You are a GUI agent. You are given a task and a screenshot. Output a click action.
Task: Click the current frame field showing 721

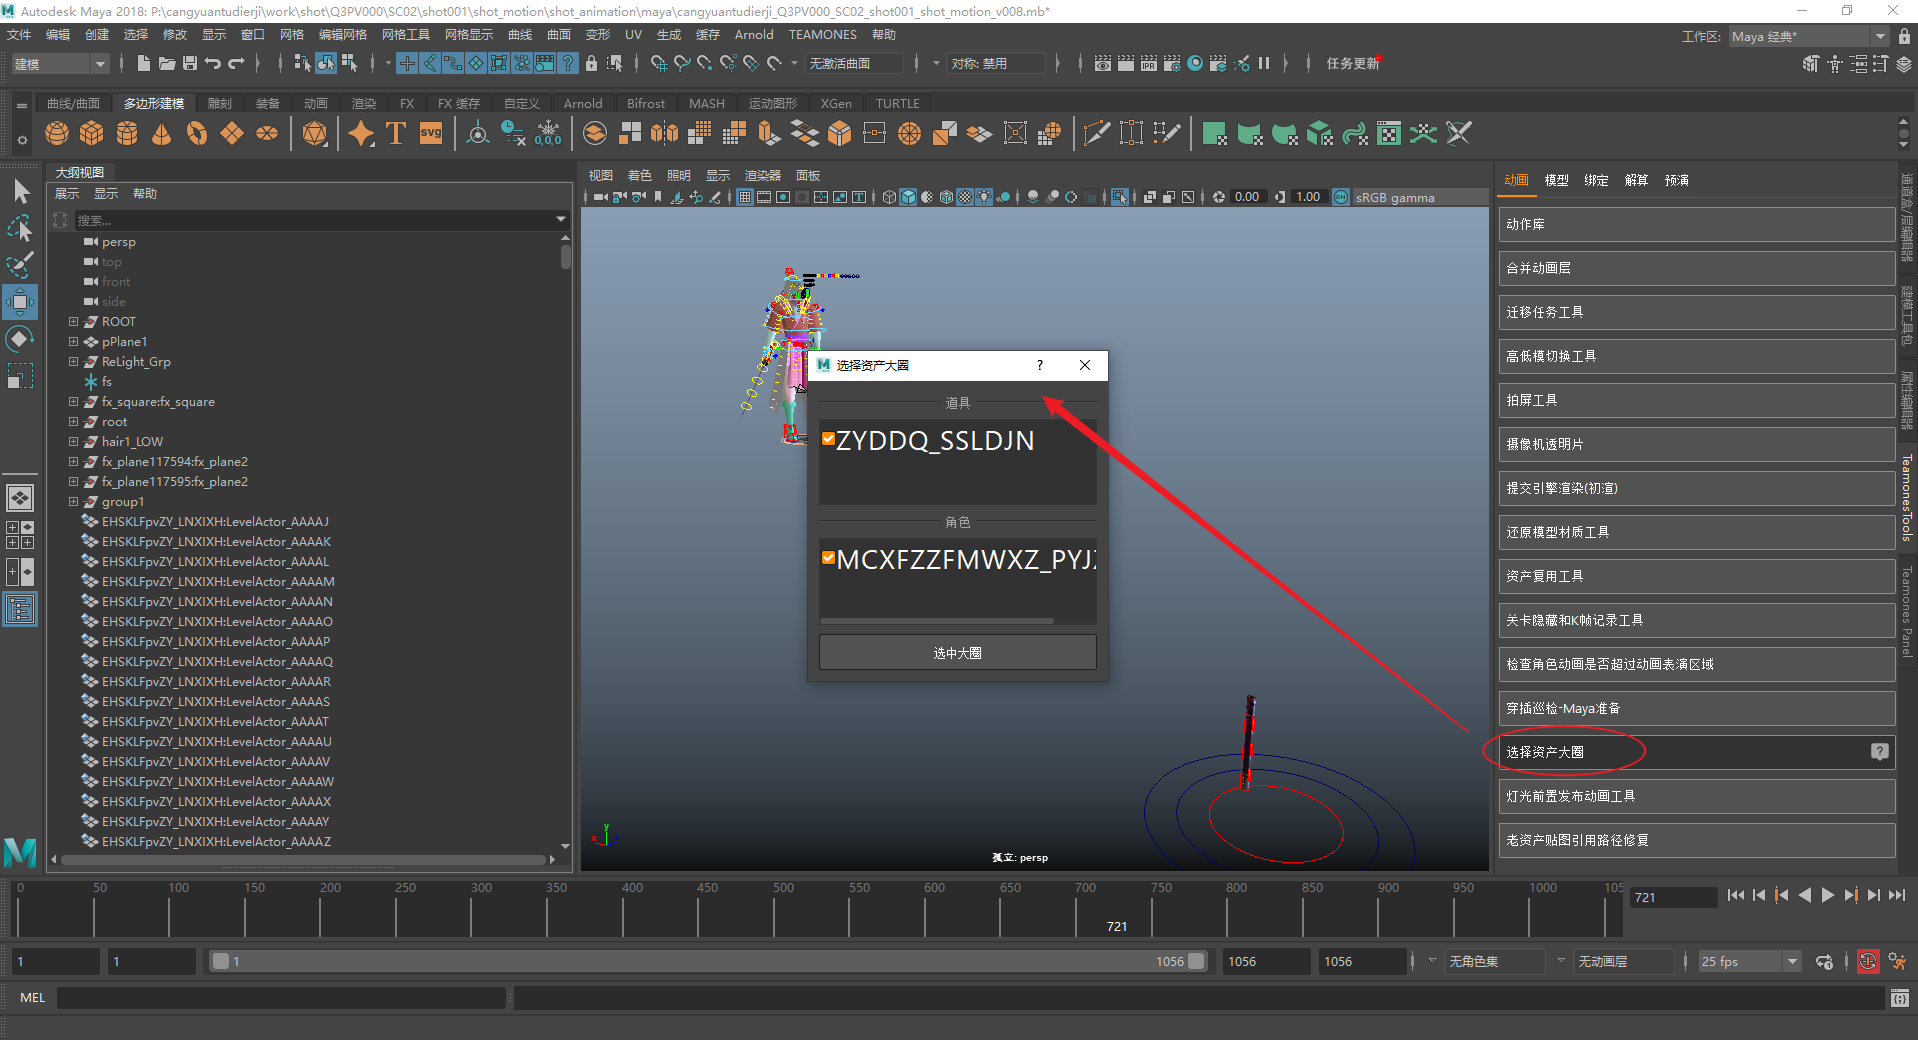(1672, 898)
